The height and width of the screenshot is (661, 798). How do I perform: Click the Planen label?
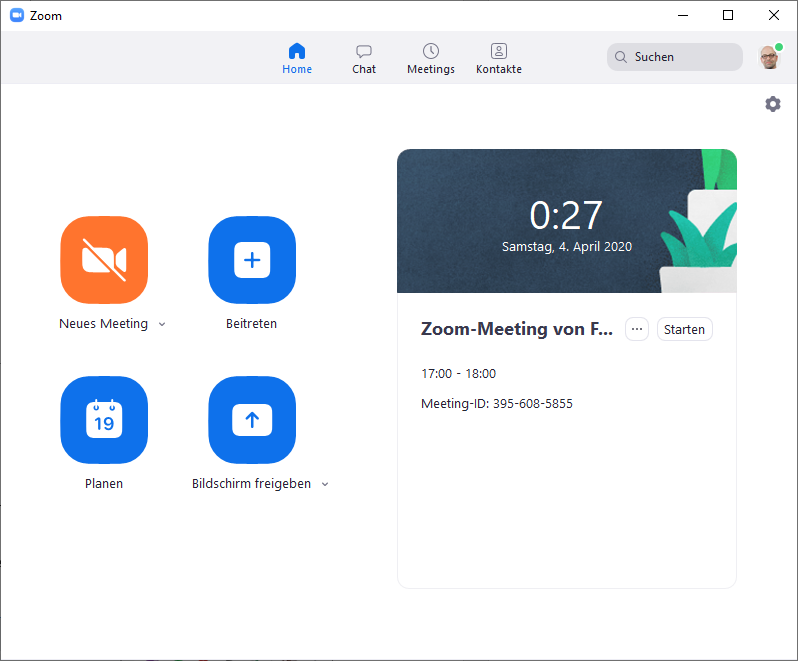pos(104,483)
